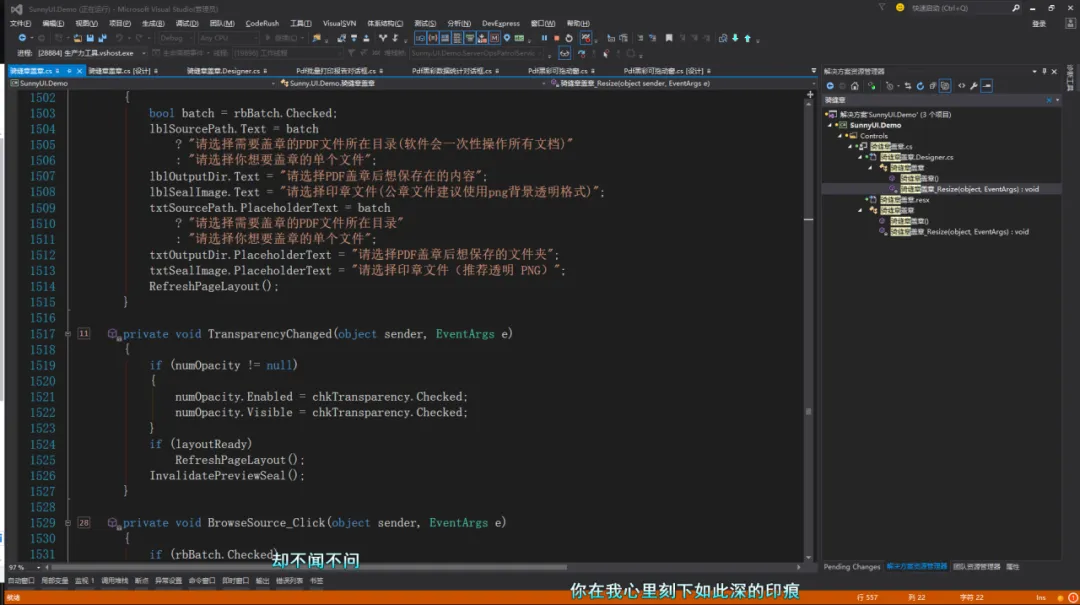Close the active editor tab
The height and width of the screenshot is (605, 1080).
[79, 71]
